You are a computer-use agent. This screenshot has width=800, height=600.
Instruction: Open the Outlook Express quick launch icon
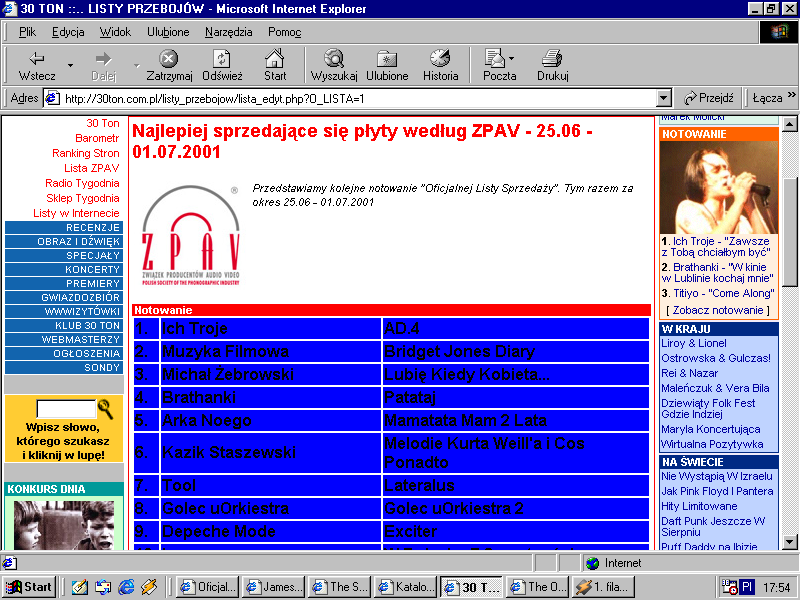point(103,587)
